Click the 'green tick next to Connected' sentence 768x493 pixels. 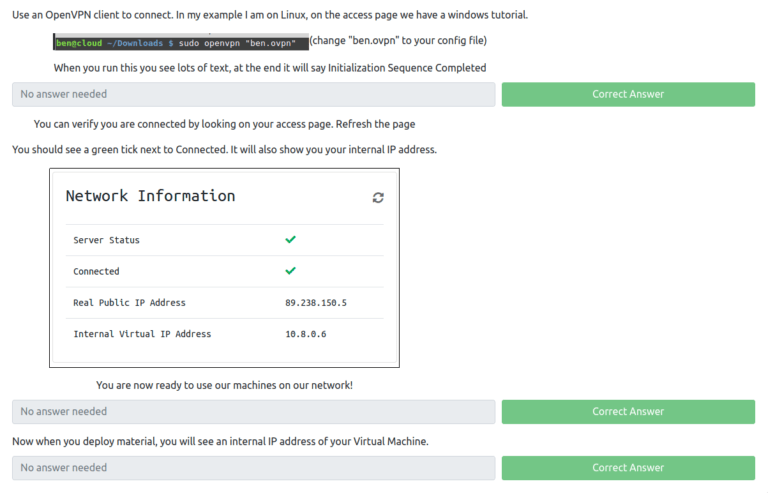pyautogui.click(x=224, y=149)
